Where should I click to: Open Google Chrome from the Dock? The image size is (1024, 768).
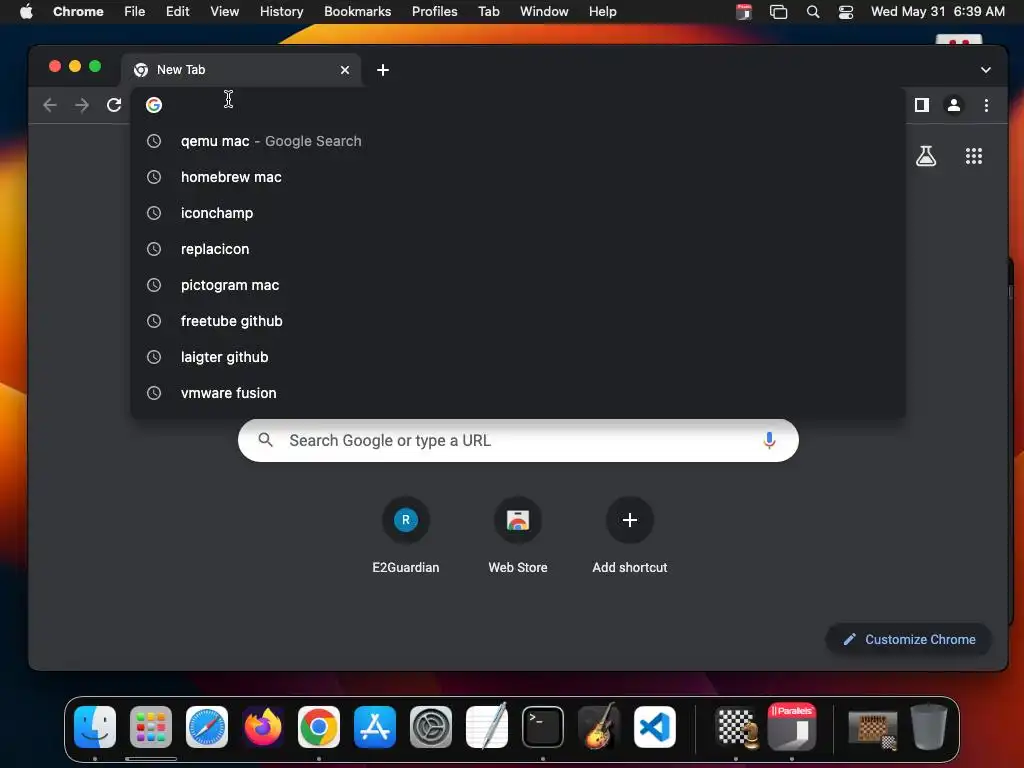click(319, 727)
